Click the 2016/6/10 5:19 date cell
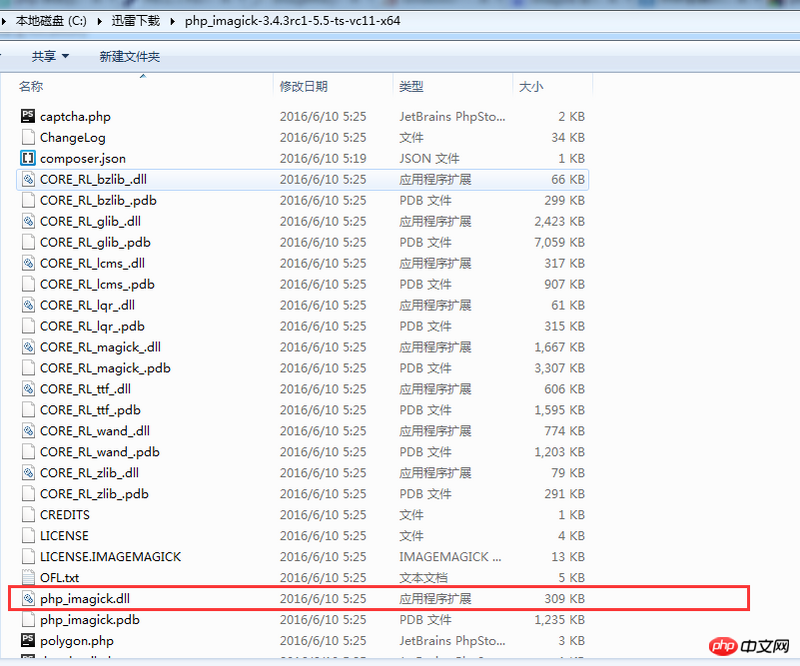 pyautogui.click(x=323, y=158)
